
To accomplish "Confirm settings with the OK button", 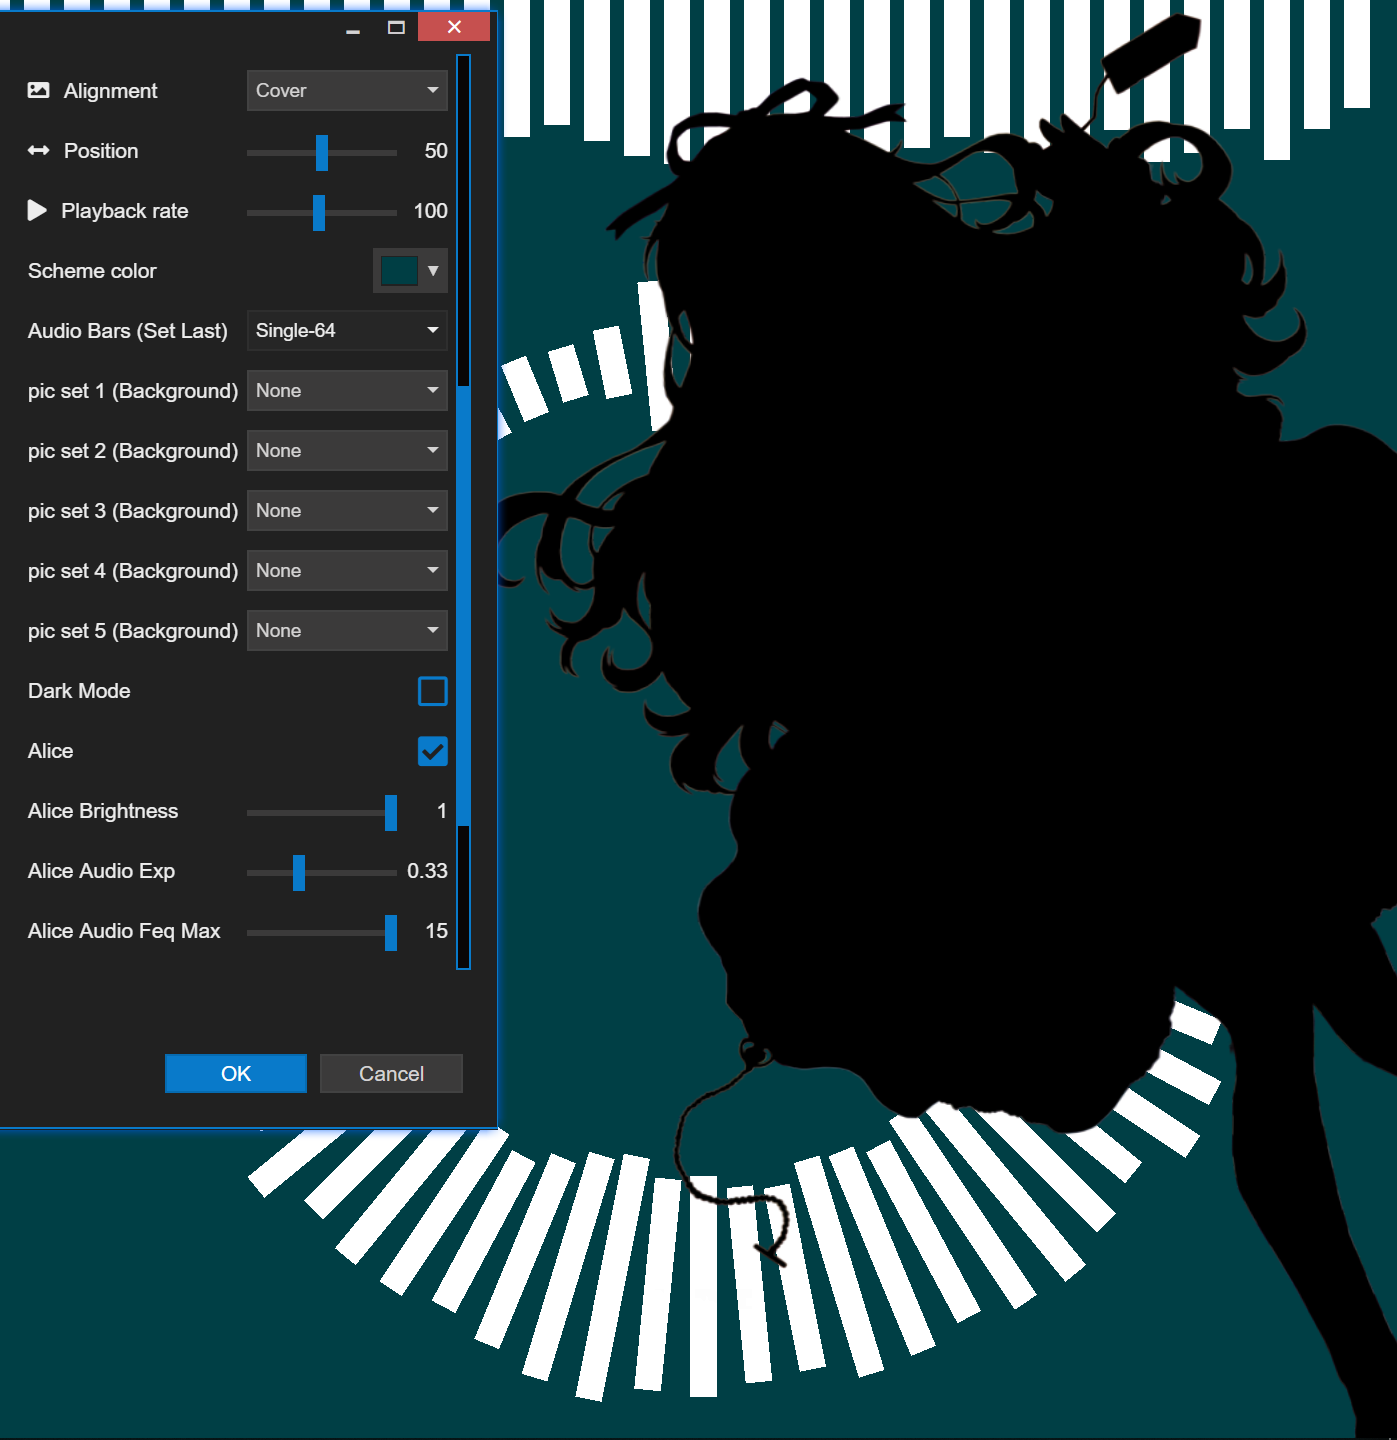I will [236, 1073].
